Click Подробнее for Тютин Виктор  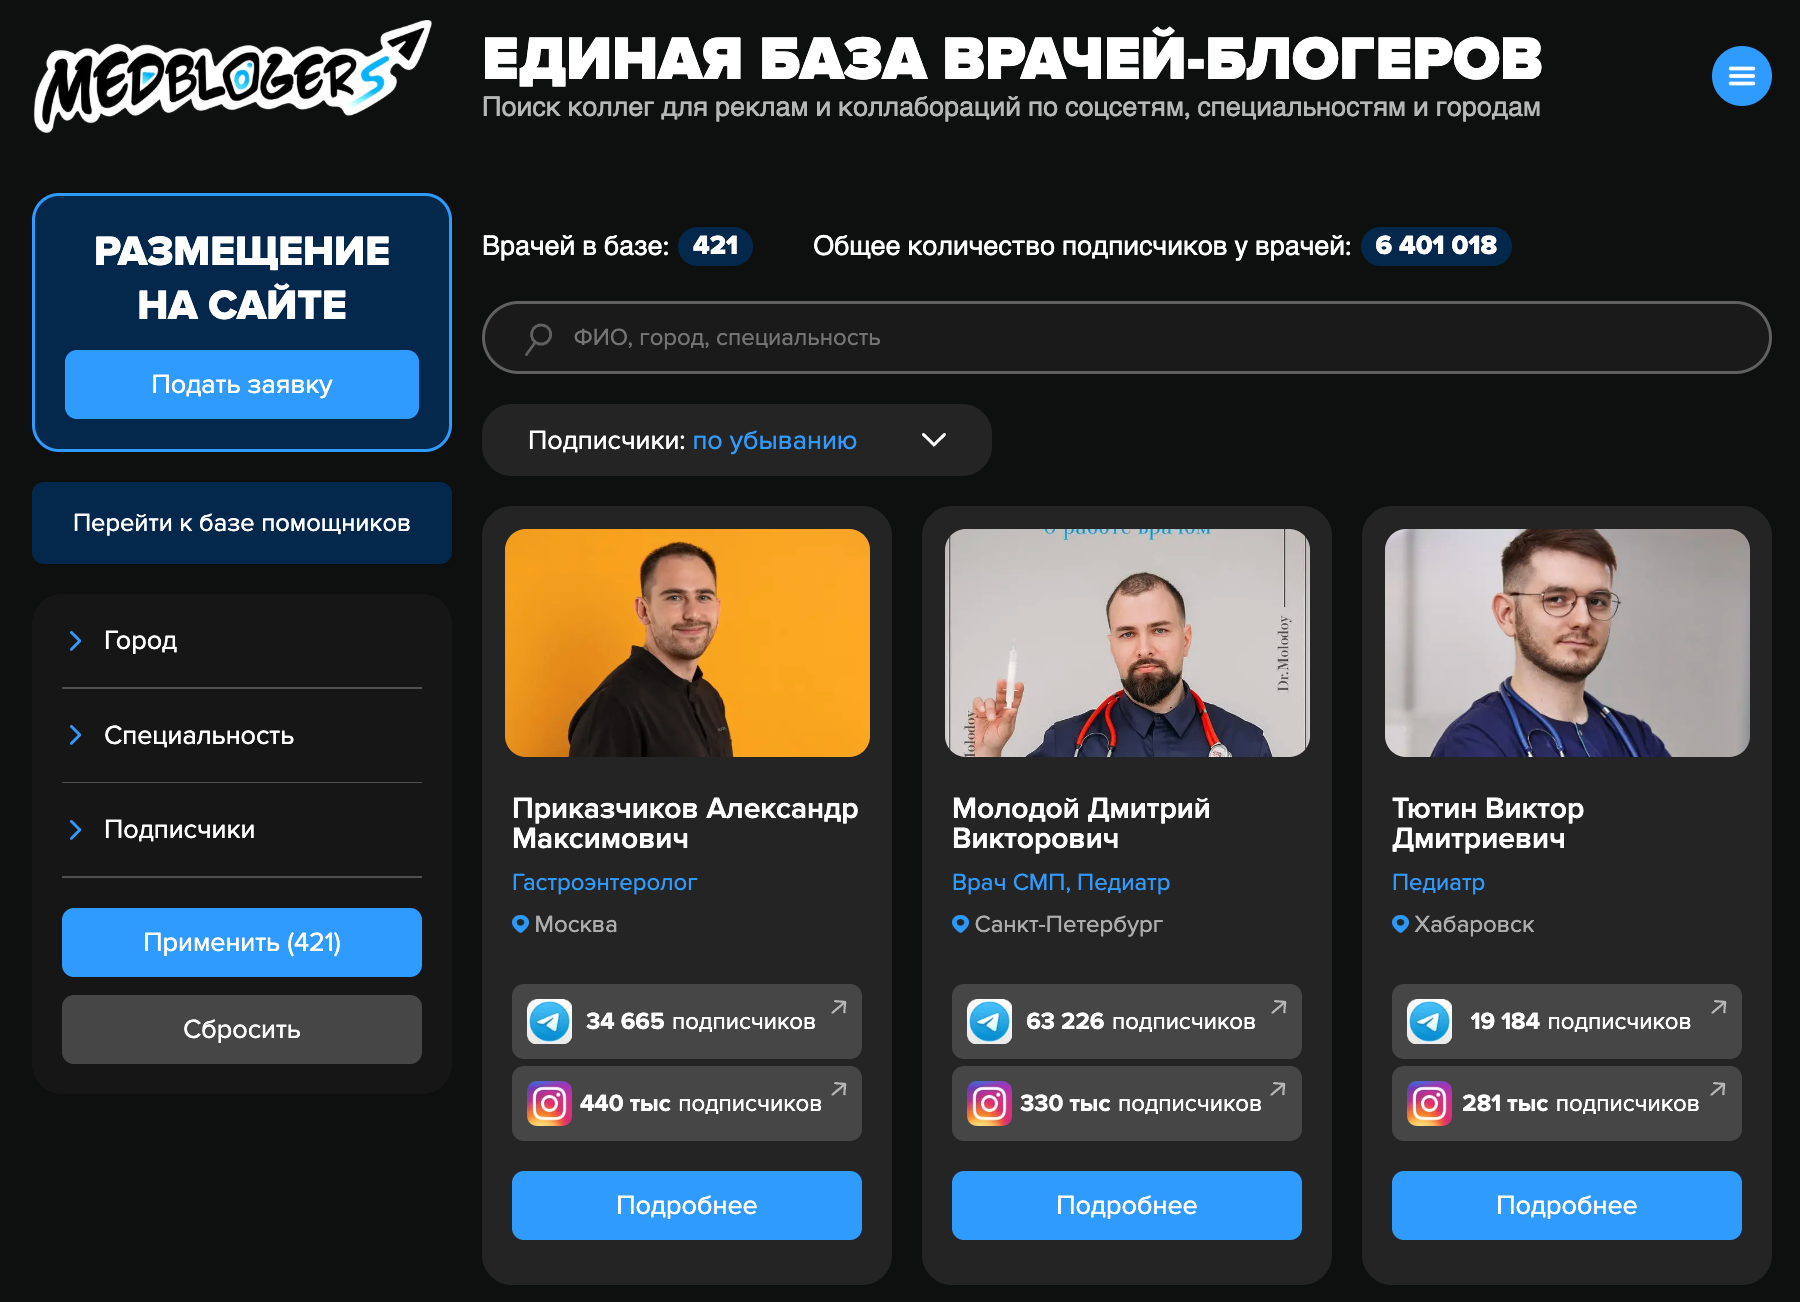pyautogui.click(x=1567, y=1205)
